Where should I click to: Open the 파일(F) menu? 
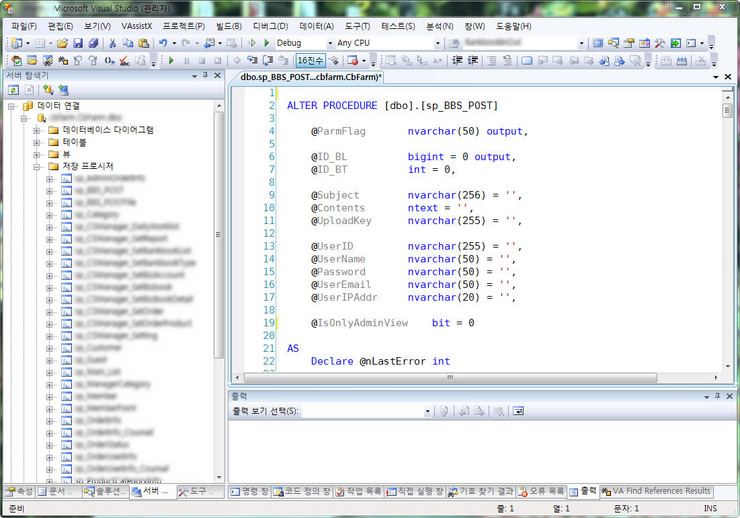point(24,26)
